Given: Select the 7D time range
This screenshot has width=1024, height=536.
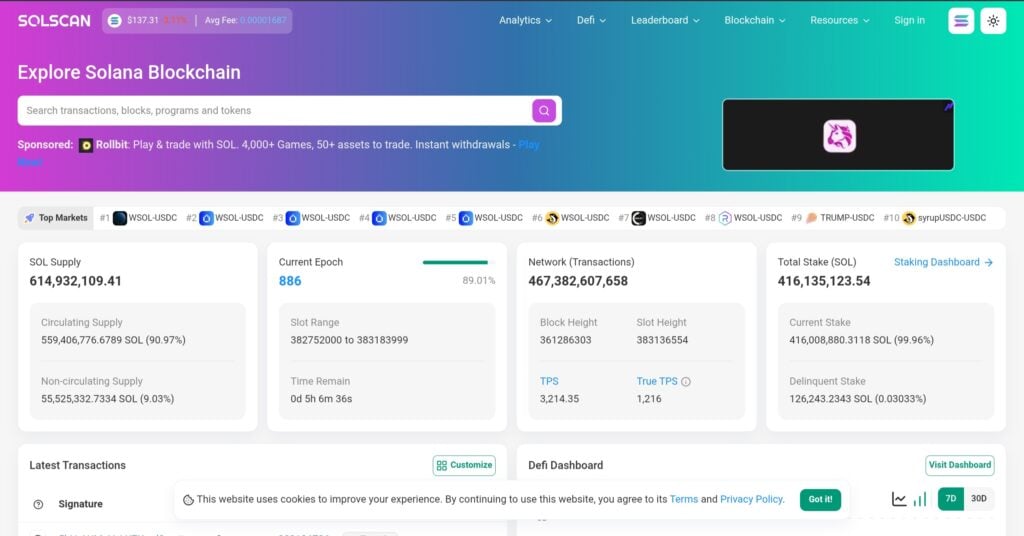Looking at the screenshot, I should point(951,499).
